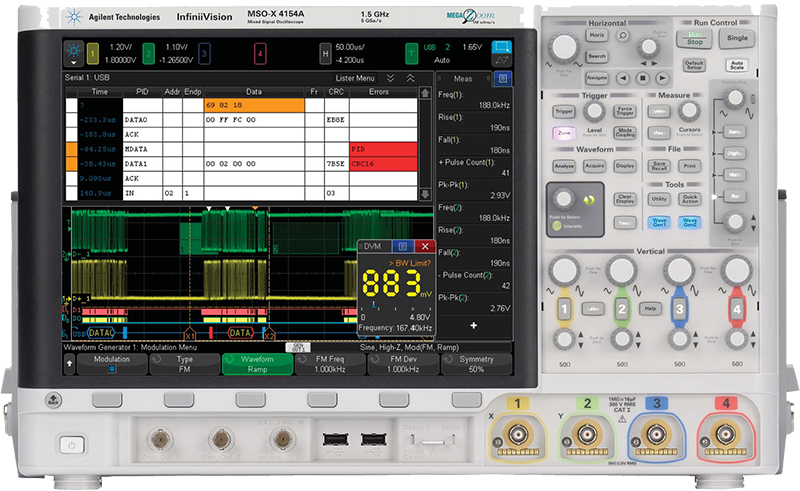This screenshot has width=800, height=491.
Task: Click the Auto Scale key
Action: tap(737, 65)
